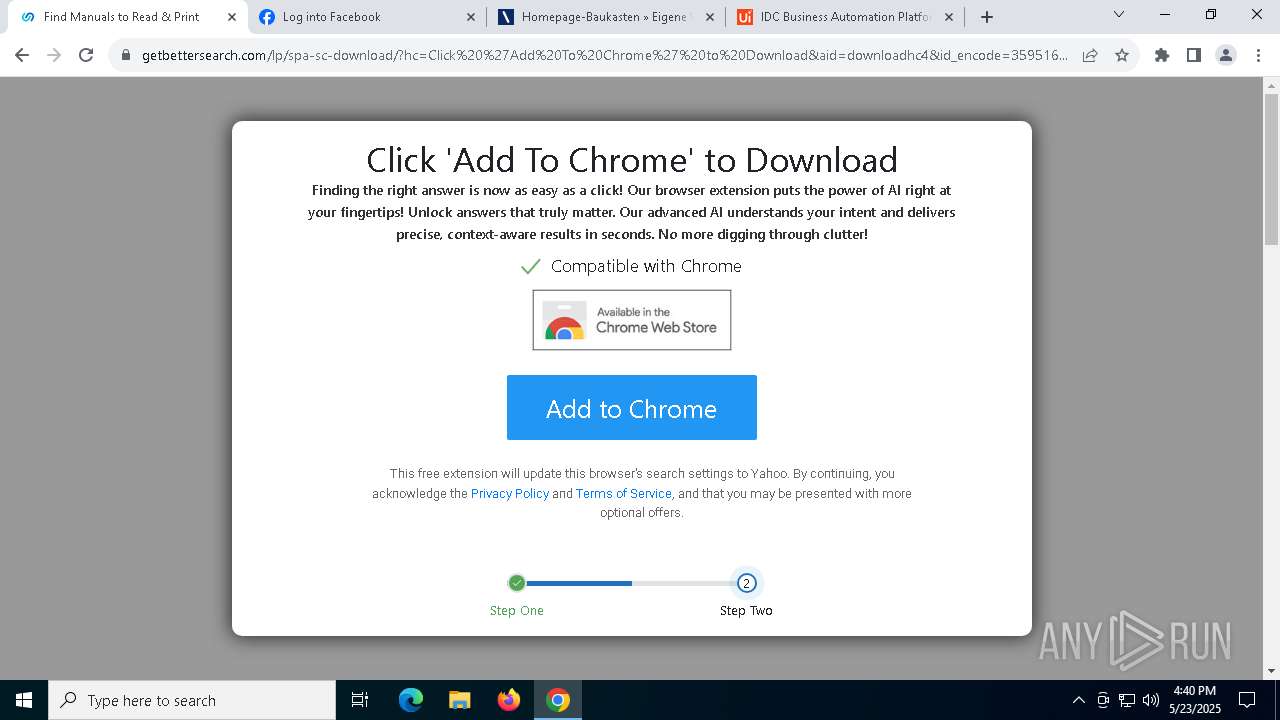The height and width of the screenshot is (720, 1280).
Task: Click the heading 'Click Add To Chrome to Download'
Action: pyautogui.click(x=632, y=160)
